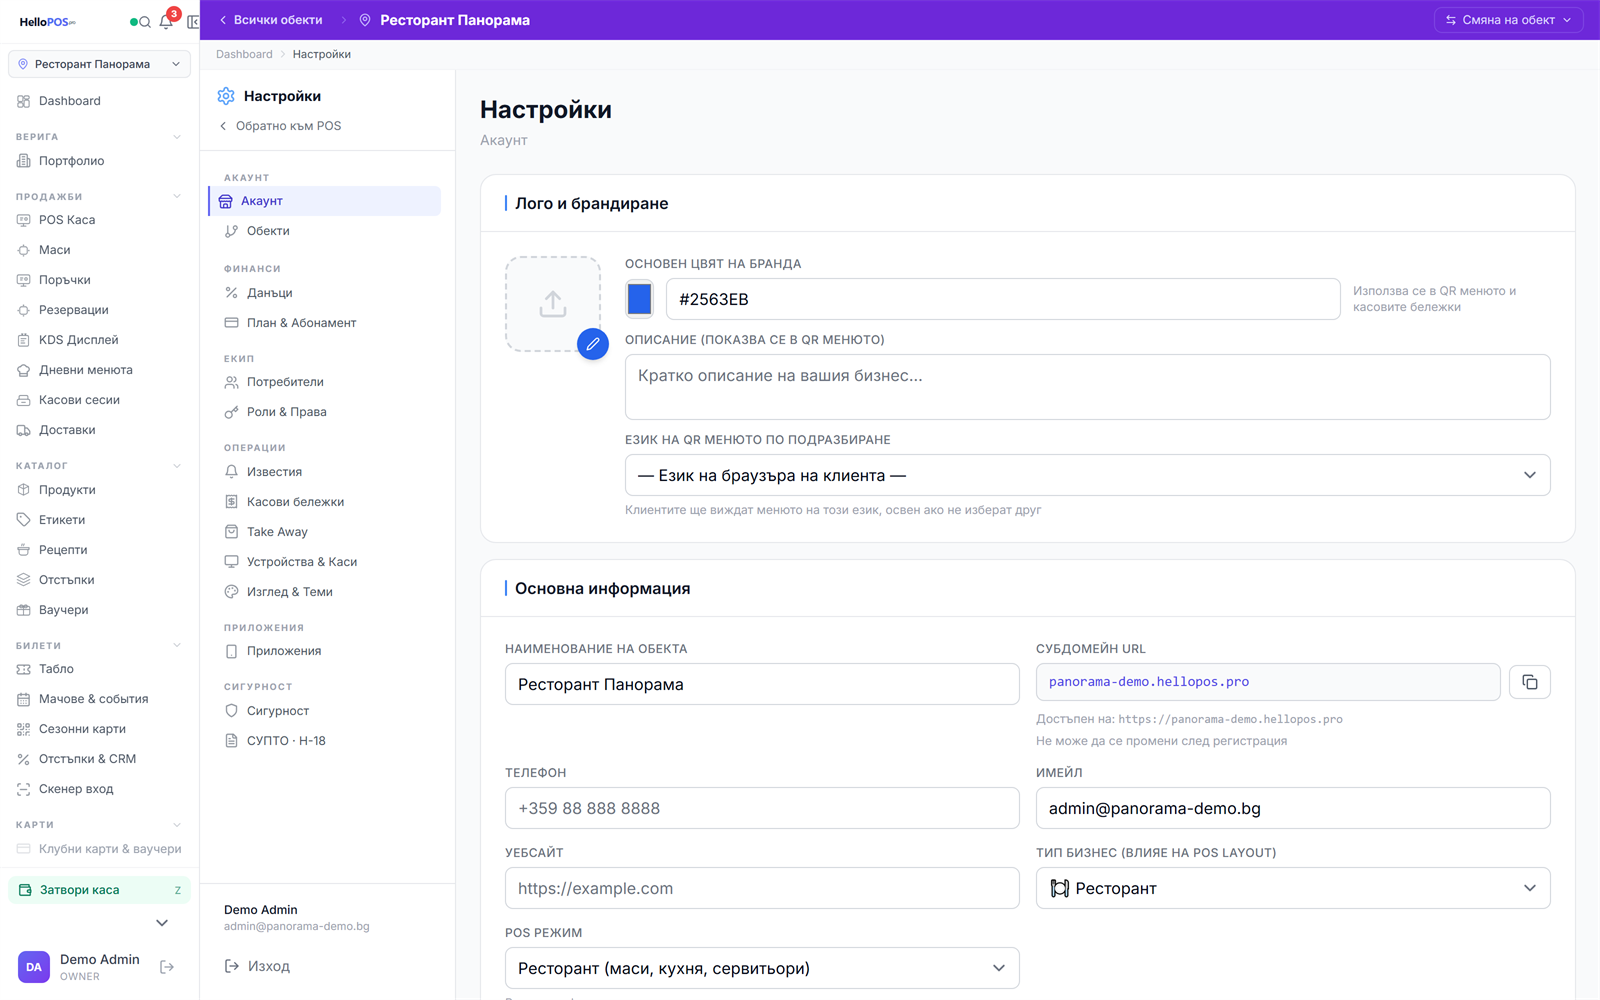Copy the subdomain URL
This screenshot has width=1600, height=1000.
click(x=1530, y=682)
